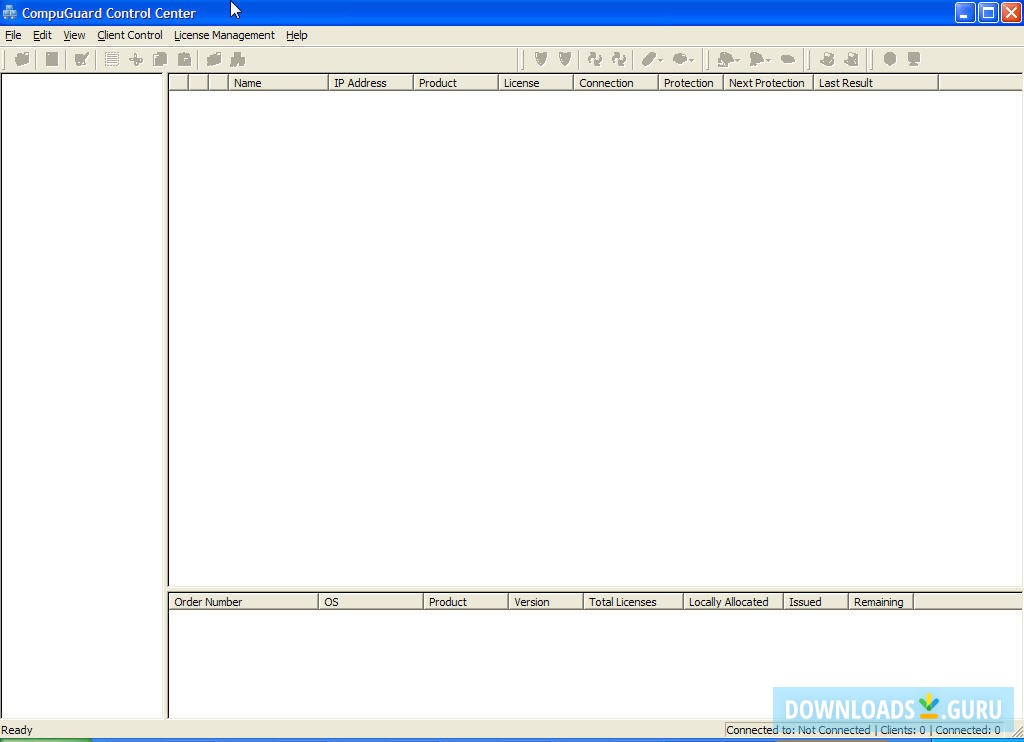Click the Select All list icon
The height and width of the screenshot is (742, 1024).
[111, 59]
